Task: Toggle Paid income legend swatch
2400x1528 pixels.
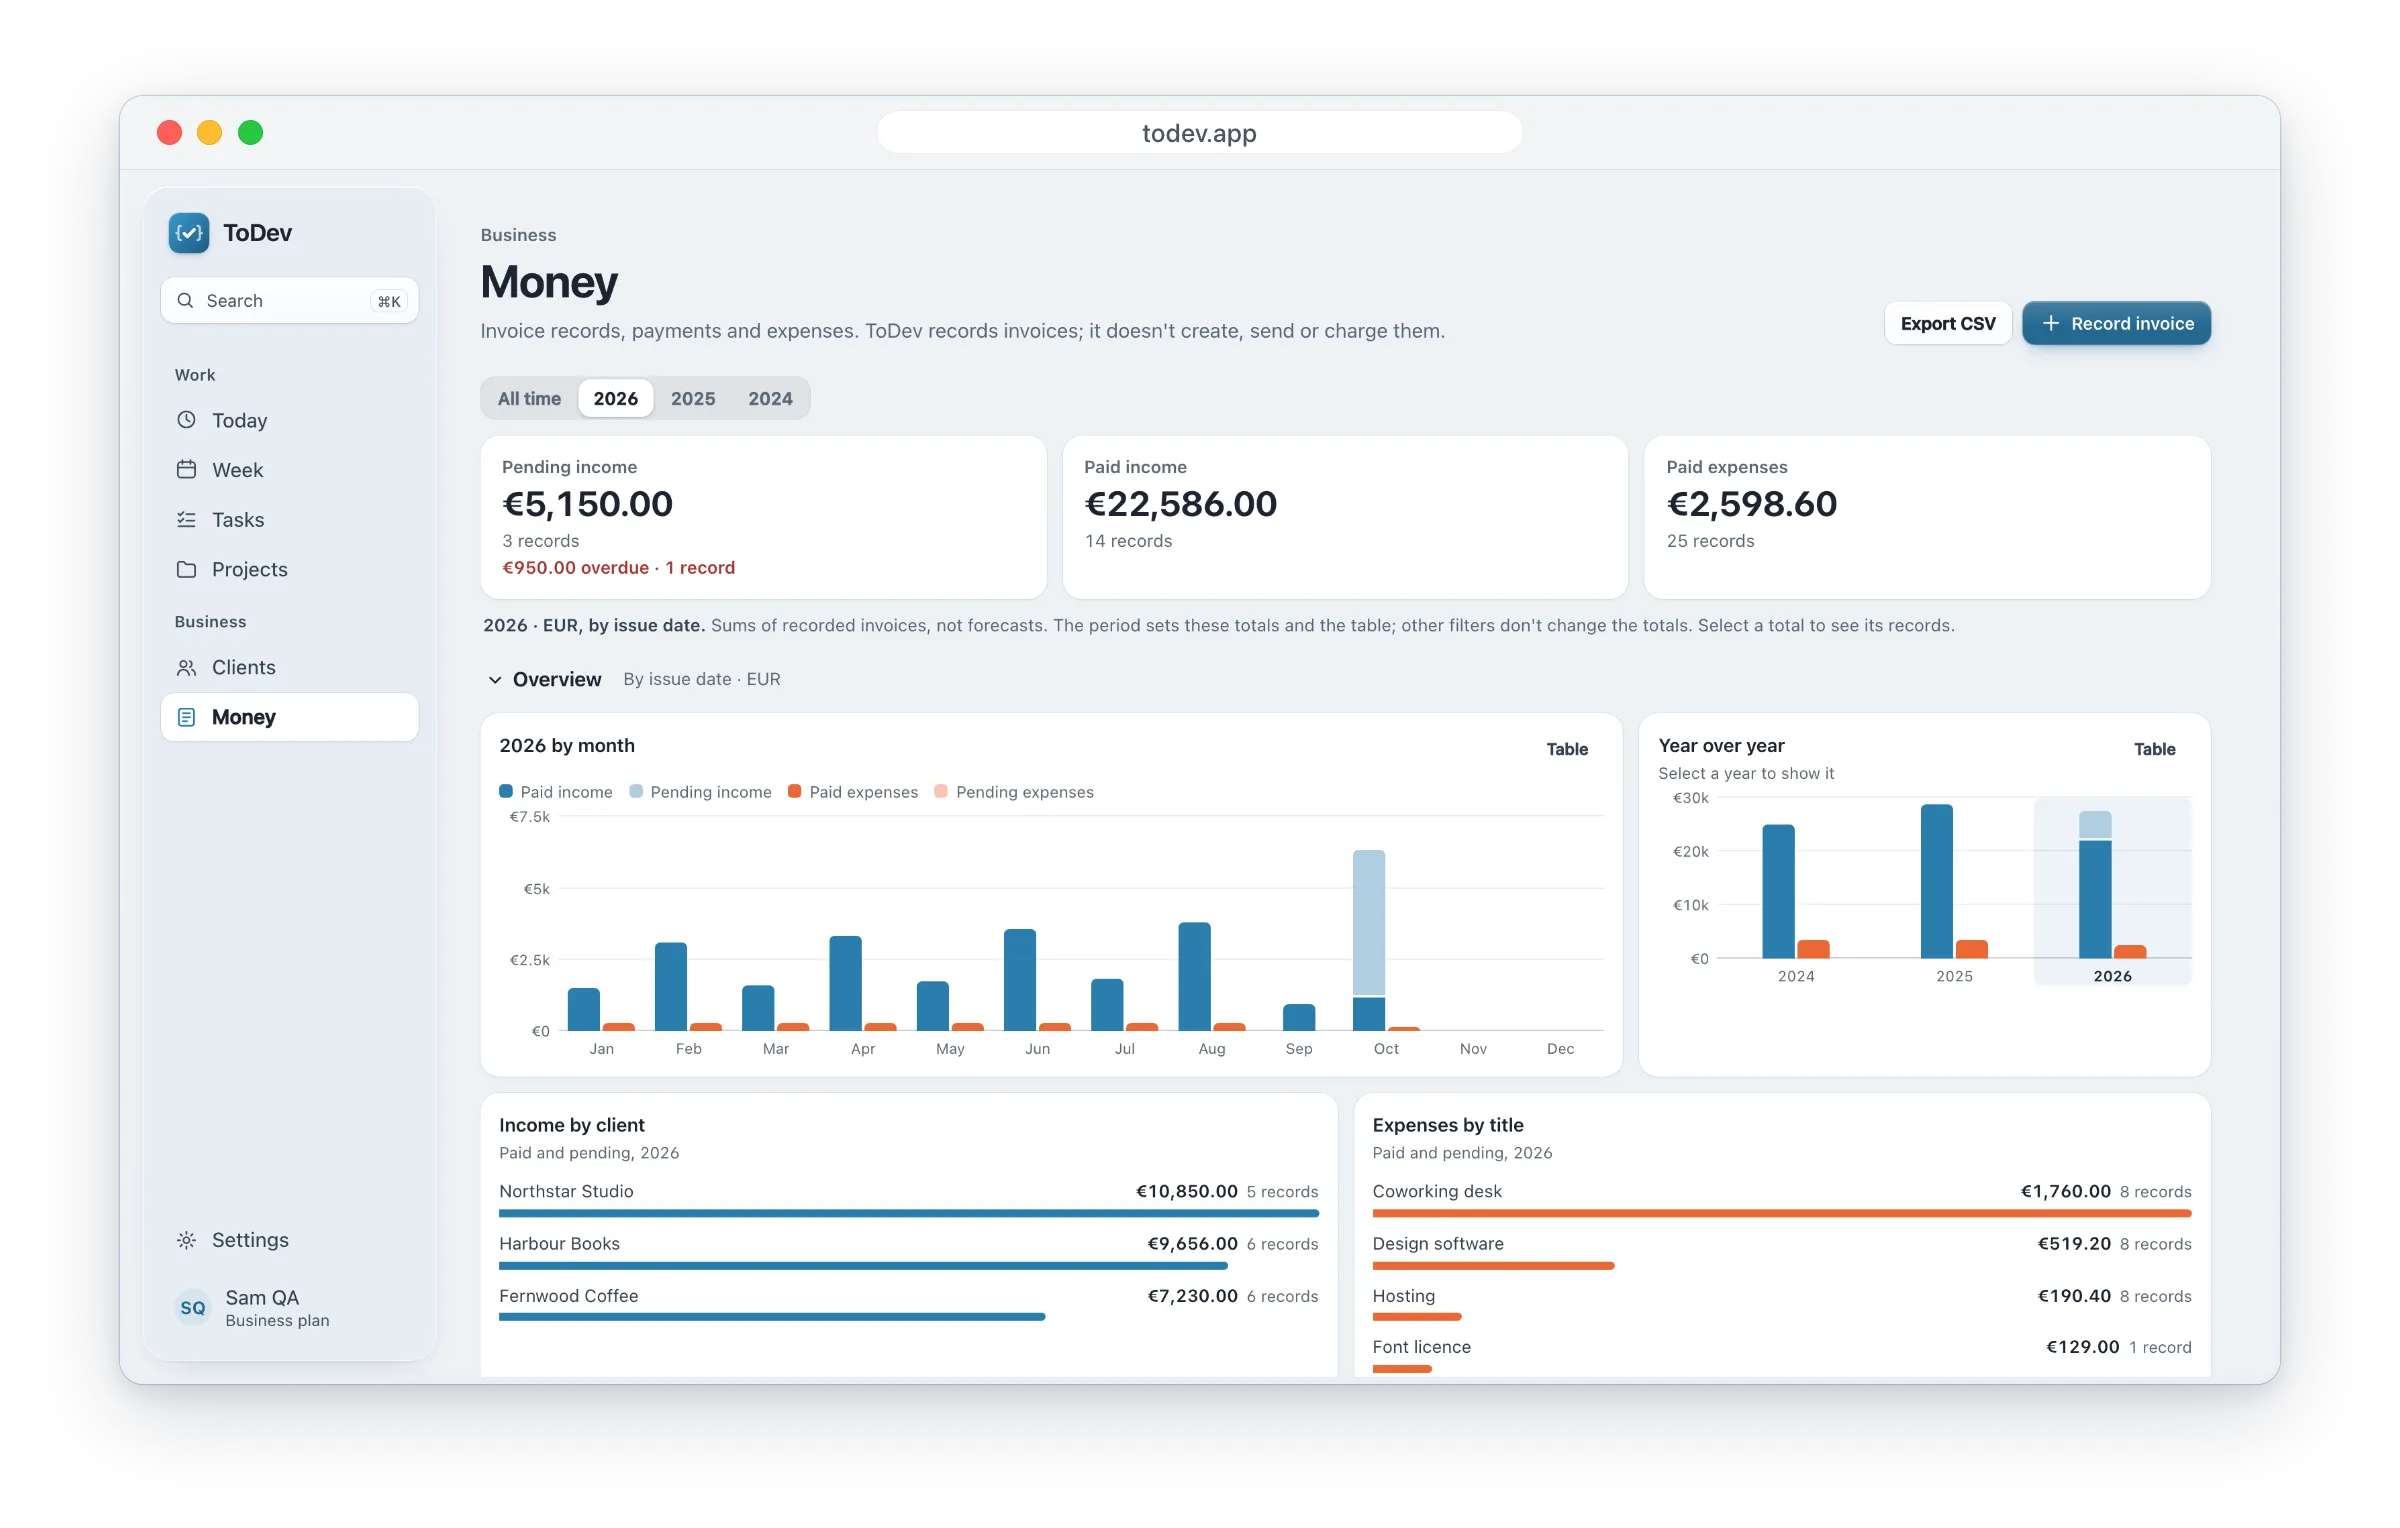Action: click(x=506, y=791)
